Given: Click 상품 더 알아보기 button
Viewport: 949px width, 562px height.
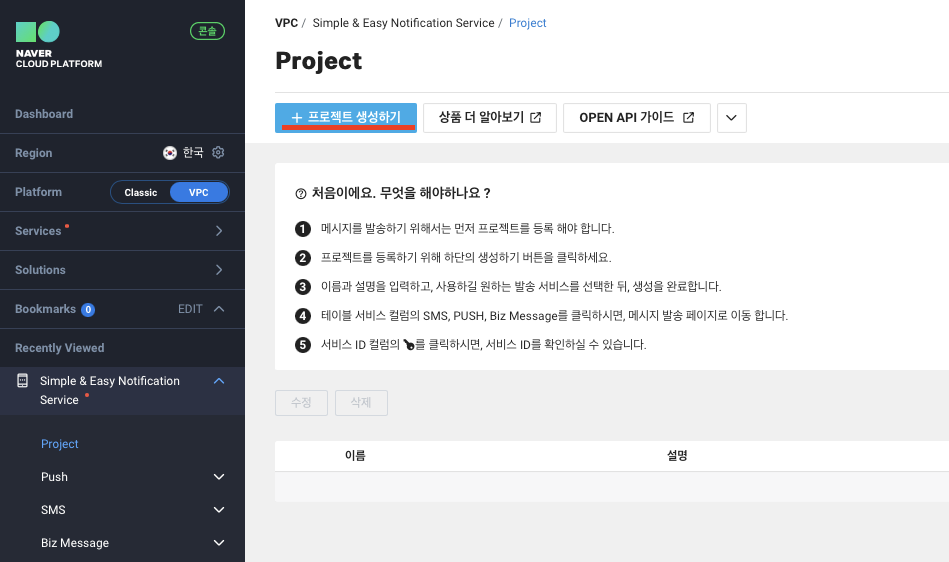Looking at the screenshot, I should pyautogui.click(x=490, y=118).
